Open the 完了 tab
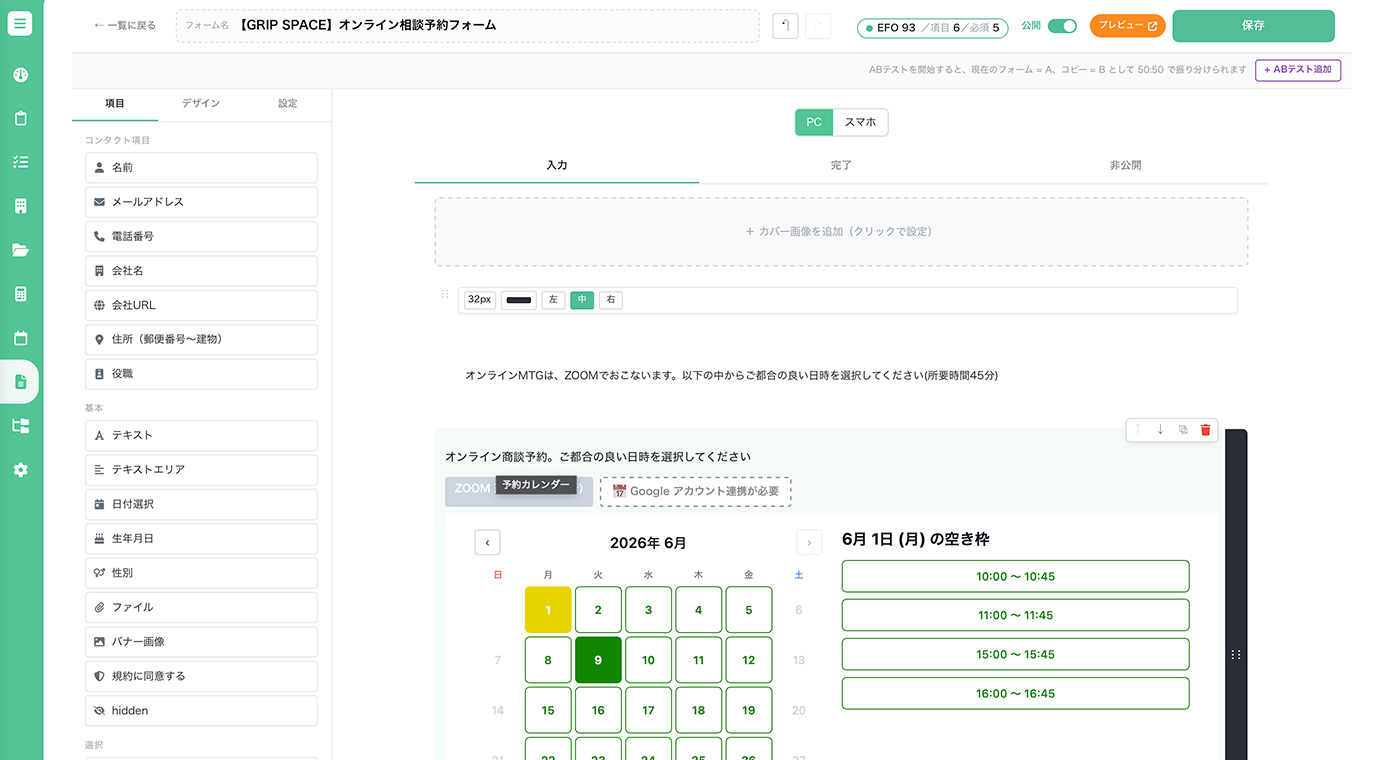 click(841, 165)
